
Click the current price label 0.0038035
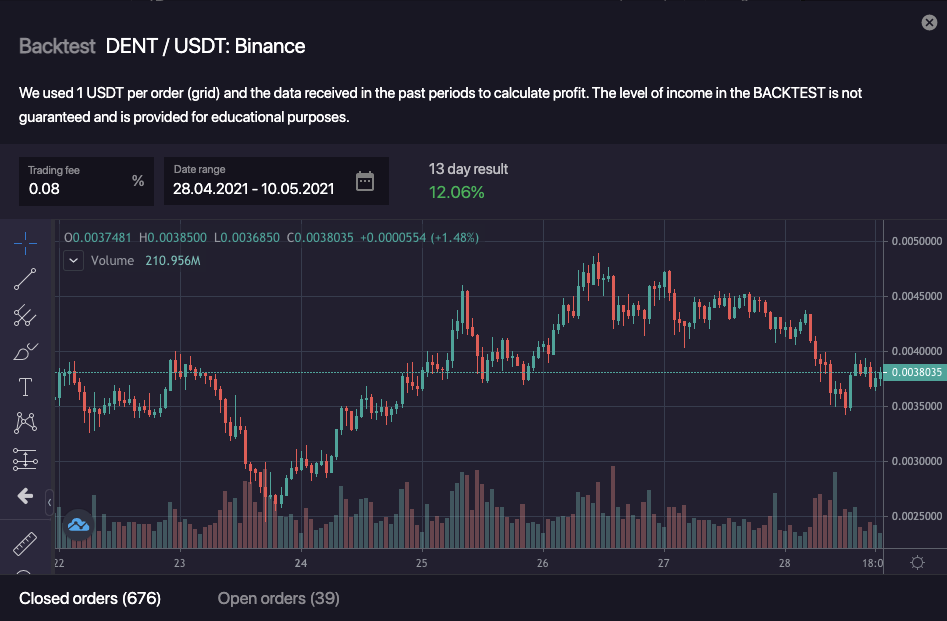pyautogui.click(x=916, y=372)
